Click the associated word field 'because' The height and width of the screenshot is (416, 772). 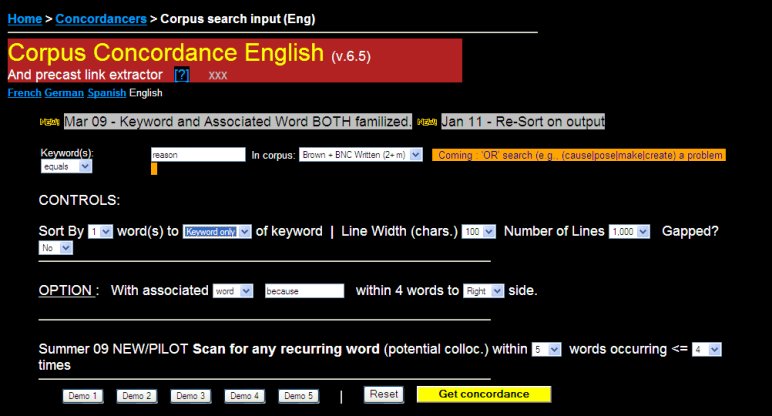point(304,291)
